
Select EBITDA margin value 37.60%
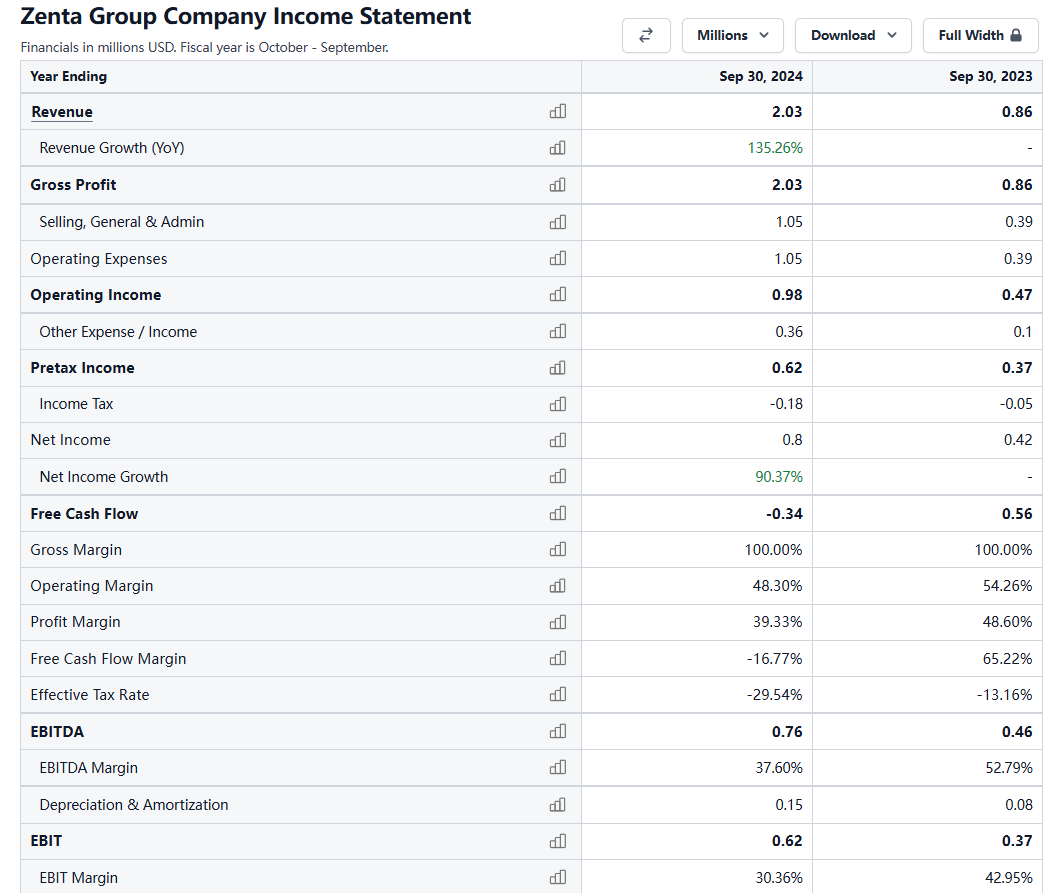pyautogui.click(x=779, y=768)
